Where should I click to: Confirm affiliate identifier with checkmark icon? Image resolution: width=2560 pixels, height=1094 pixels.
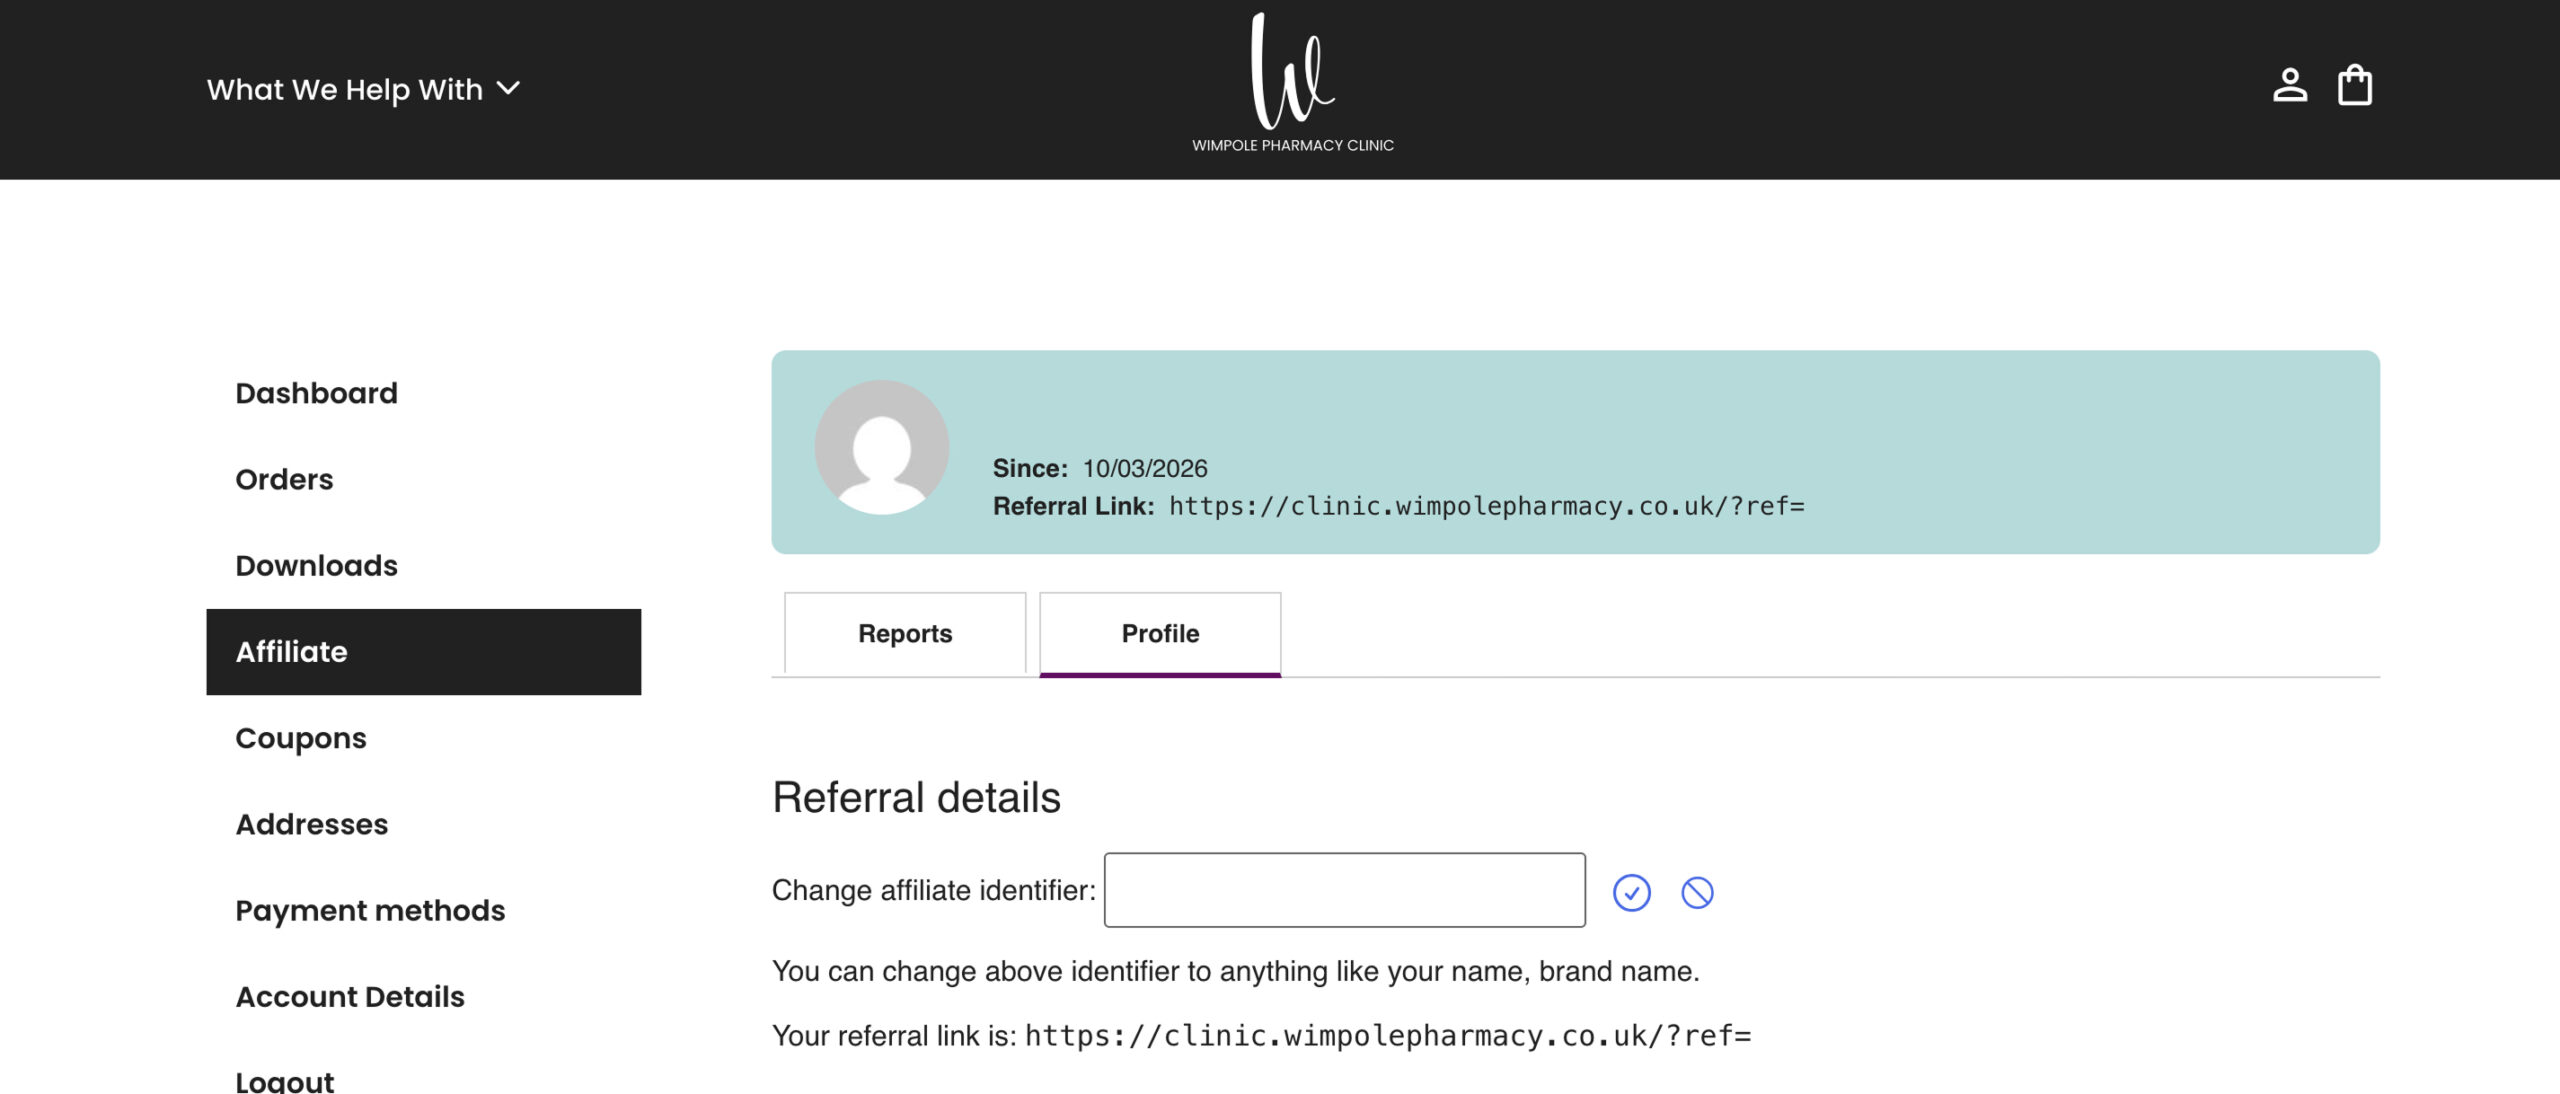coord(1631,892)
